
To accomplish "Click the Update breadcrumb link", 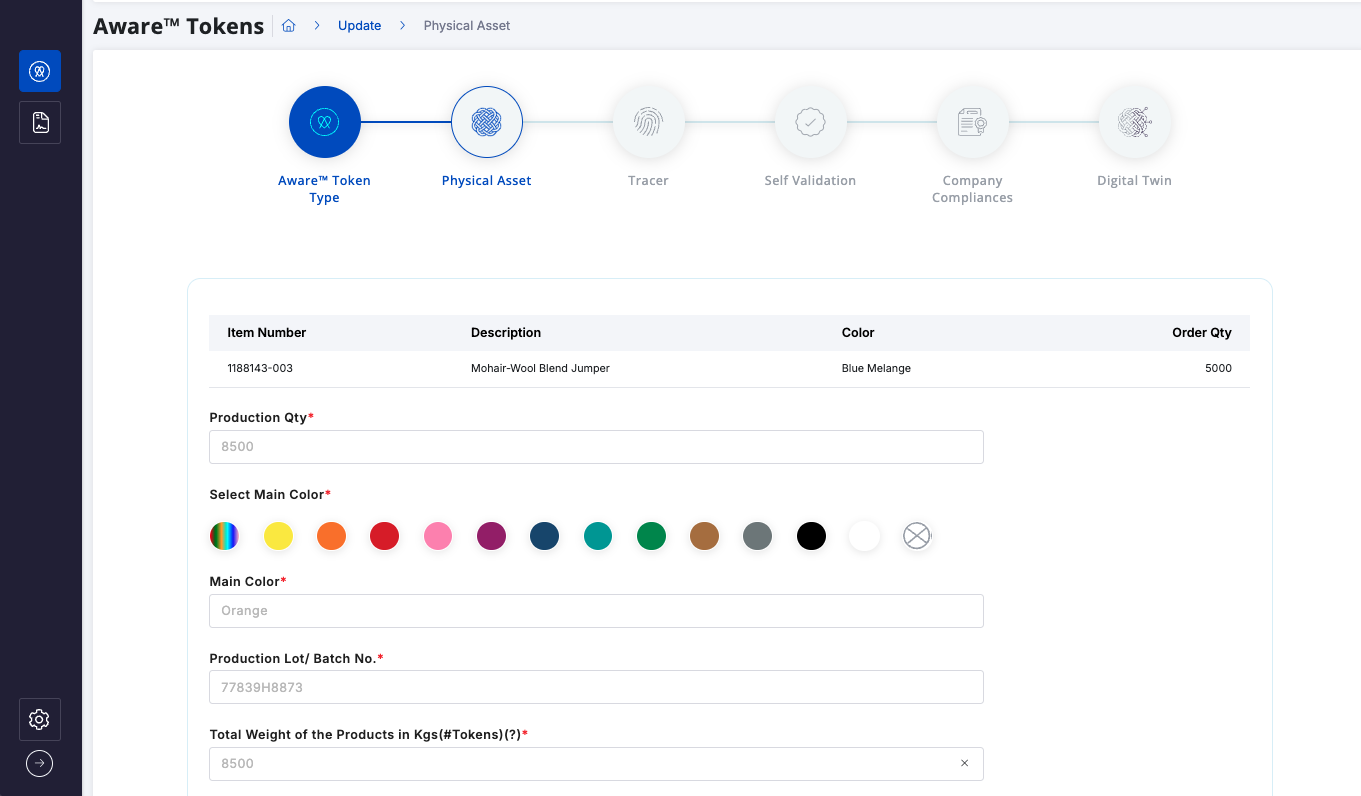I will [359, 26].
